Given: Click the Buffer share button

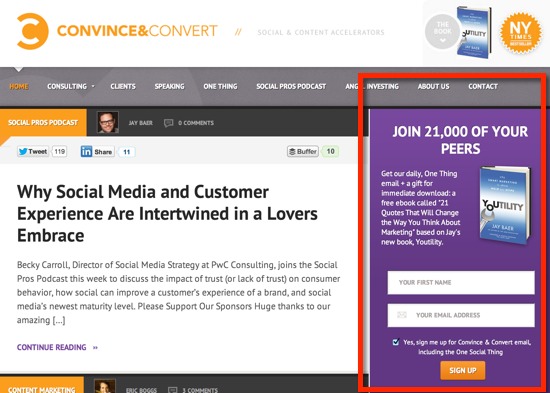Looking at the screenshot, I should (303, 152).
